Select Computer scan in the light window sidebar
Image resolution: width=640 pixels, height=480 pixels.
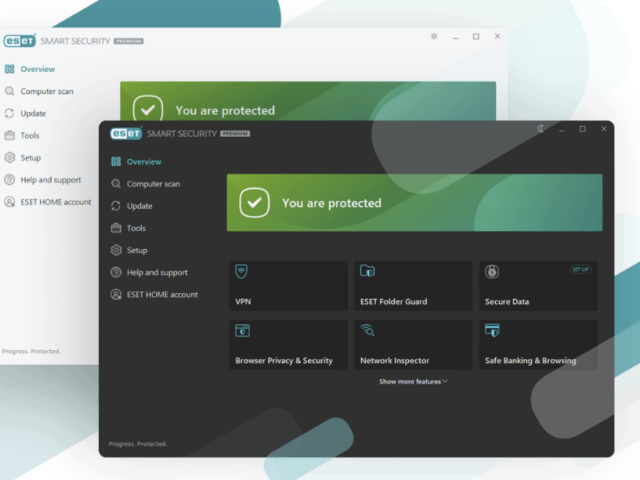click(39, 91)
